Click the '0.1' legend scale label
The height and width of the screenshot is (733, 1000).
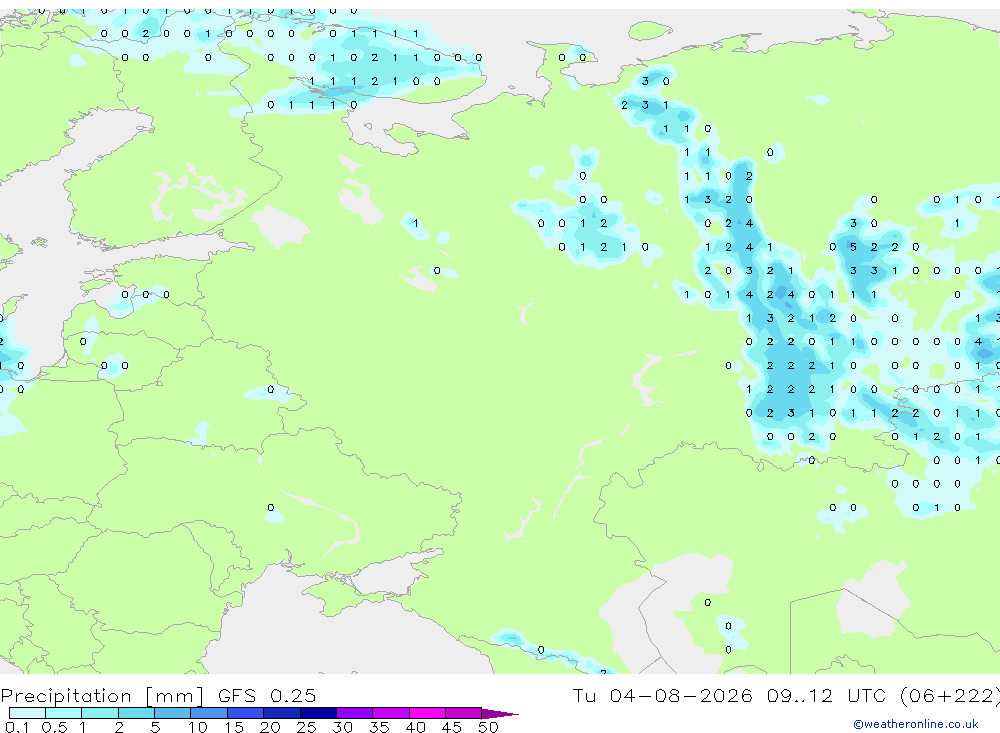[x=17, y=727]
